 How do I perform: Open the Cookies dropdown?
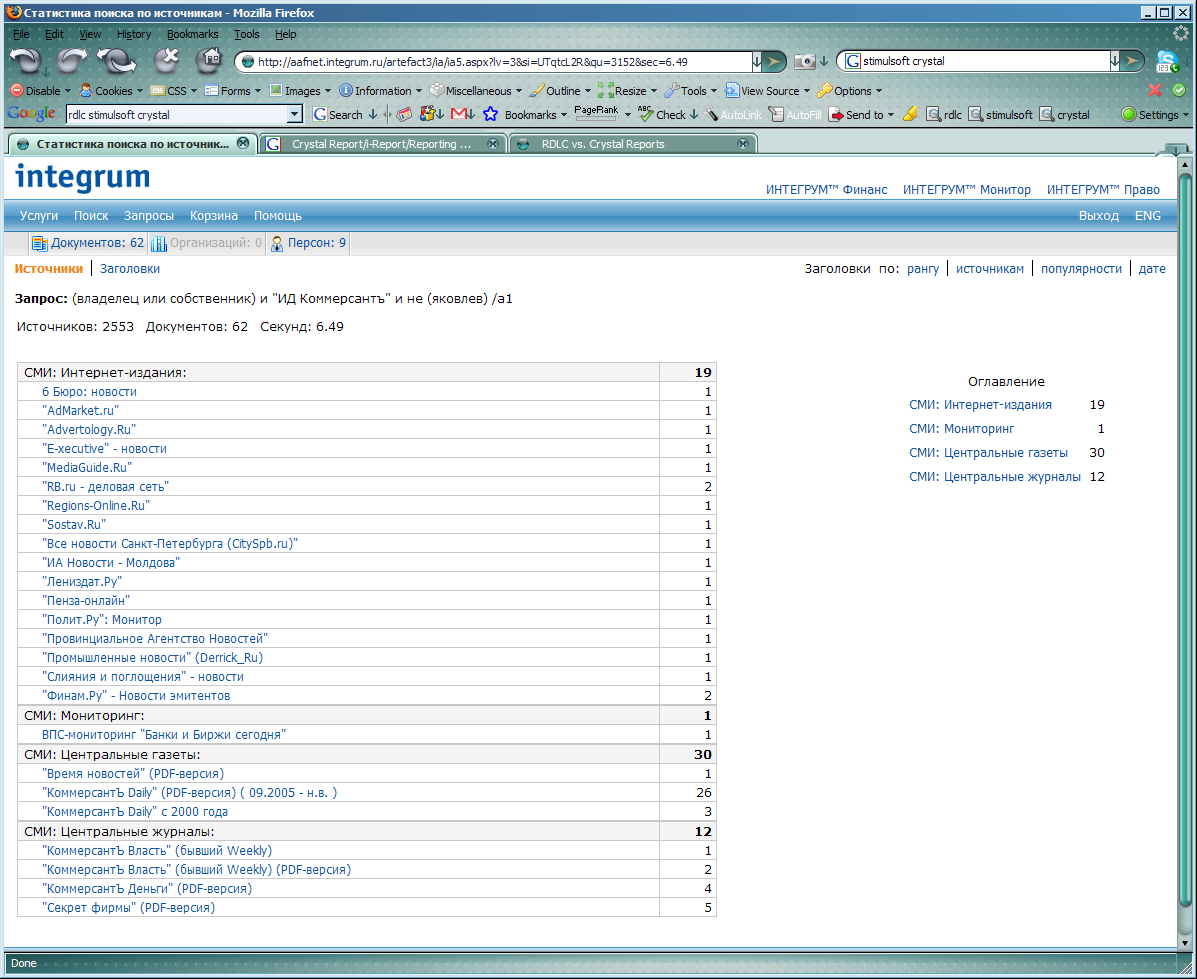111,91
